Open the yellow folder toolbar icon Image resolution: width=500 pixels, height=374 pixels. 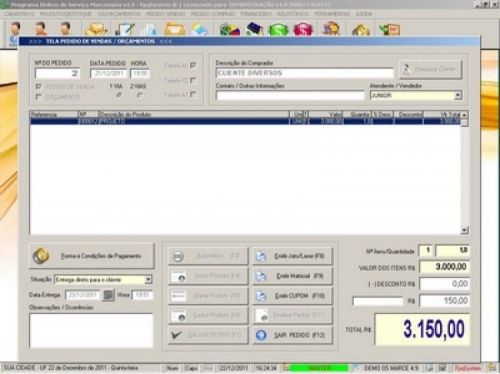(x=175, y=29)
